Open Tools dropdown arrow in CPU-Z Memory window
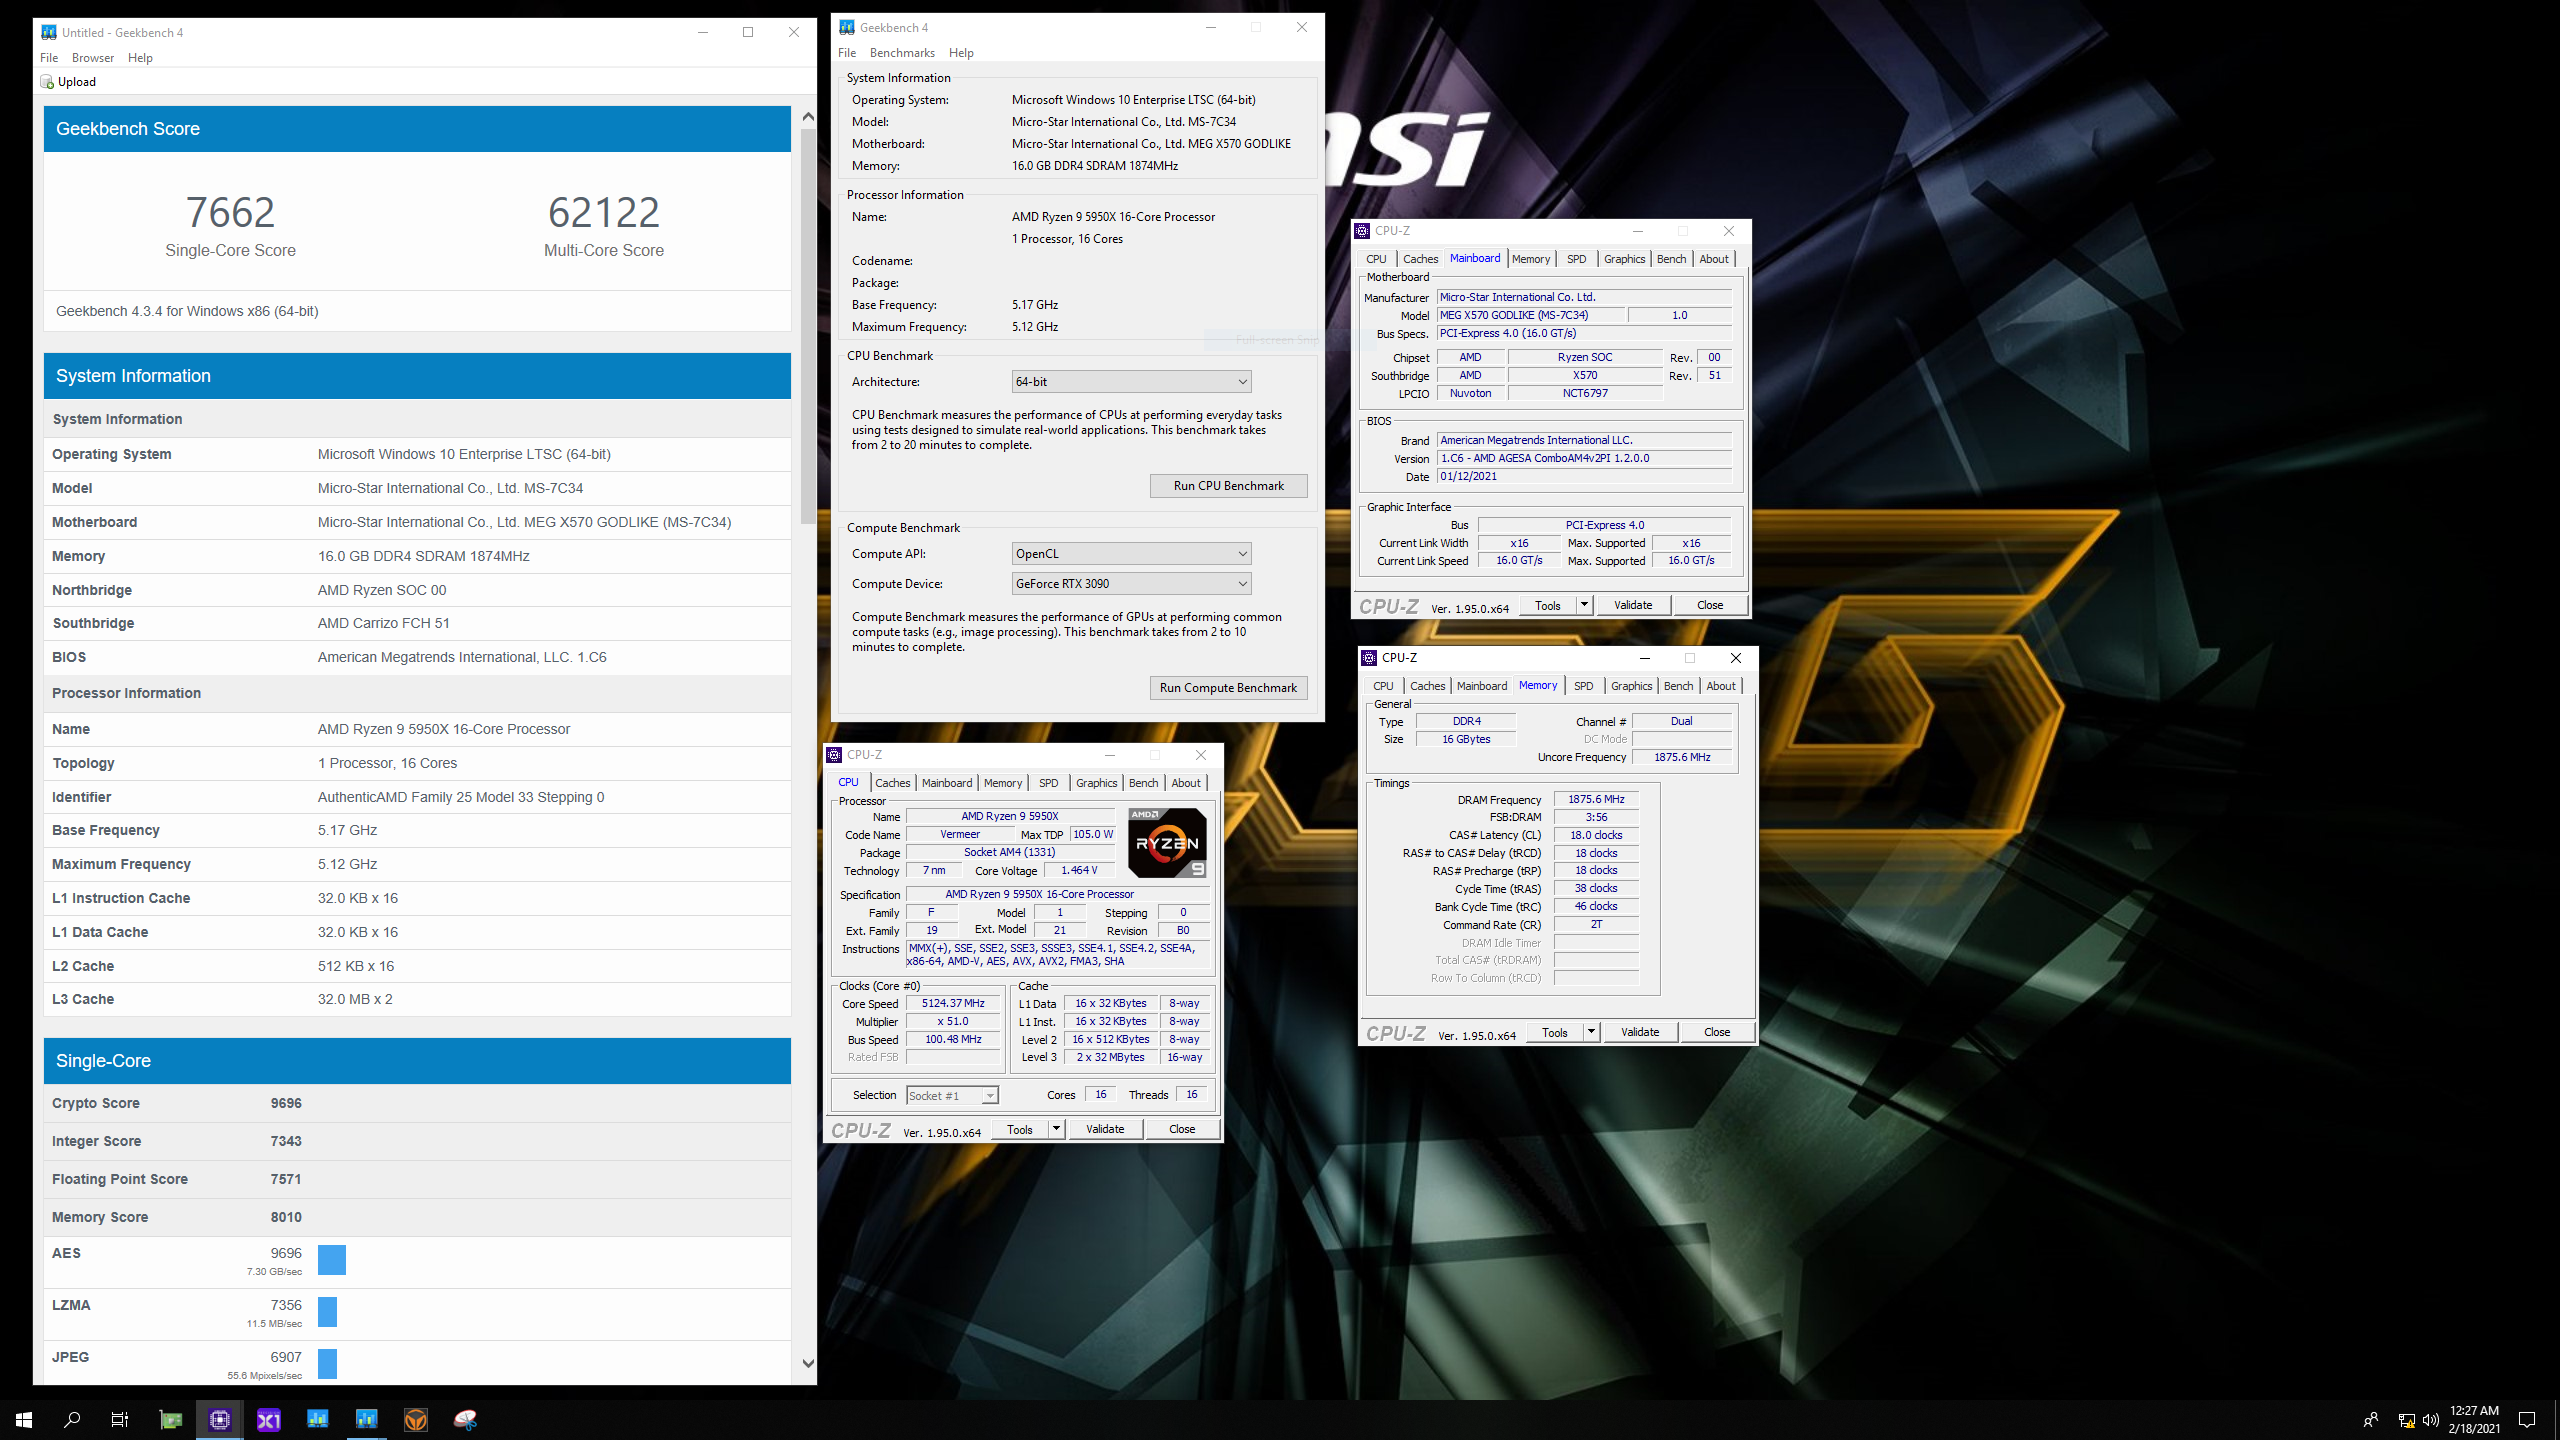The height and width of the screenshot is (1440, 2560). 1591,1032
